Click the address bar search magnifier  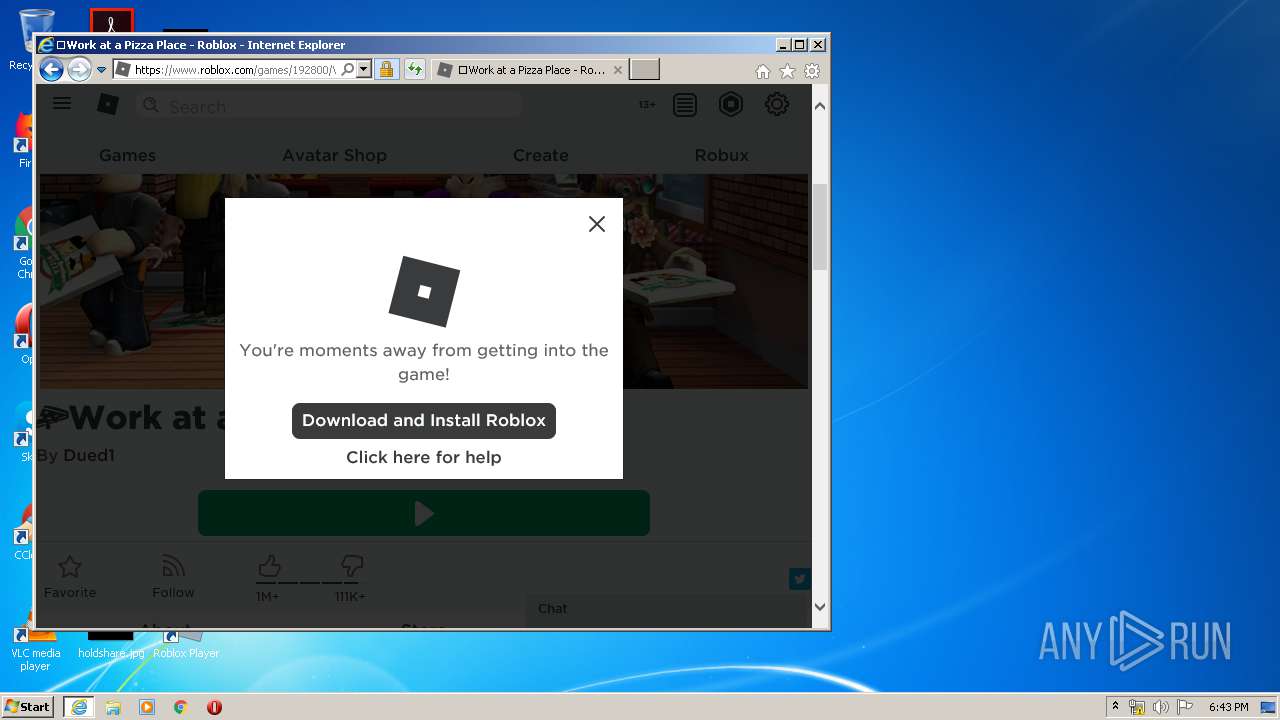tap(347, 70)
